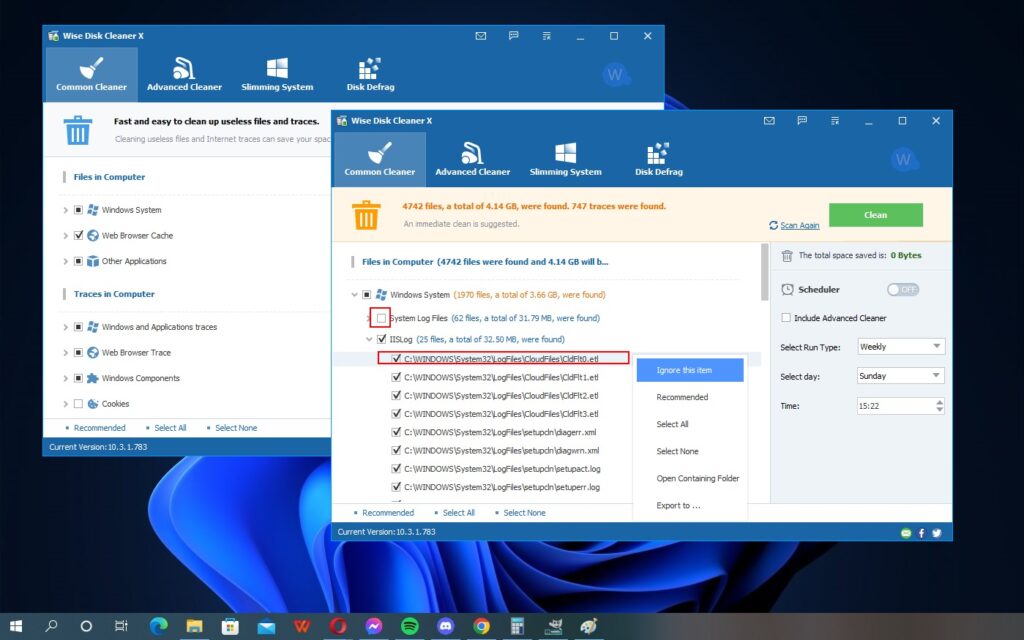The height and width of the screenshot is (640, 1024).
Task: Open Calculator from taskbar
Action: pyautogui.click(x=517, y=626)
